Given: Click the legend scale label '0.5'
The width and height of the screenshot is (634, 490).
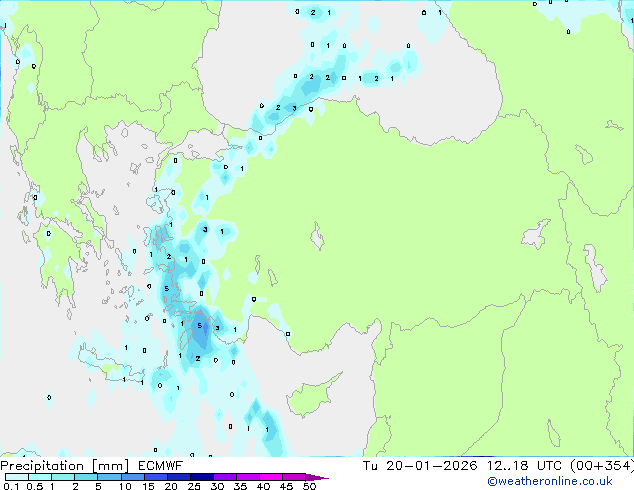Looking at the screenshot, I should click(34, 486).
